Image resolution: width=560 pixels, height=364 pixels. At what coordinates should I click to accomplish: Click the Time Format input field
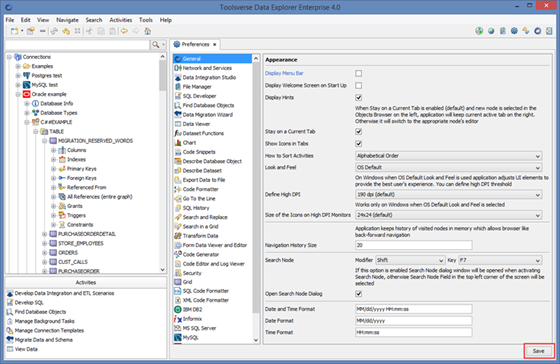[x=414, y=332]
